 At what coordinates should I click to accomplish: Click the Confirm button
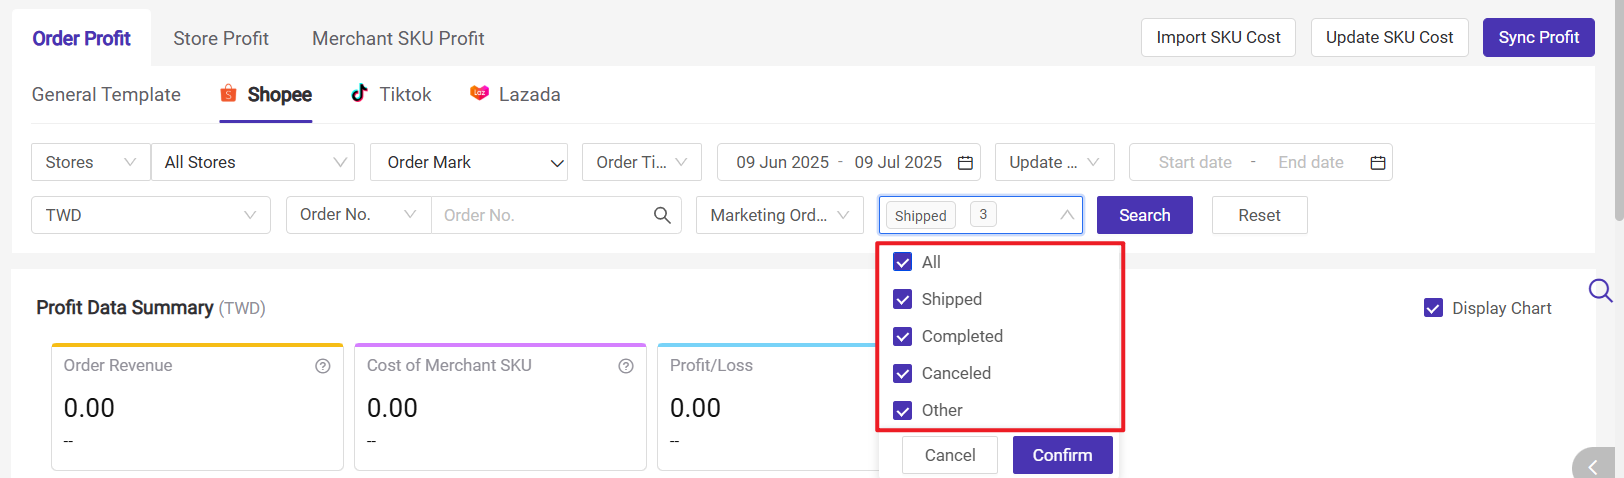[x=1062, y=455]
